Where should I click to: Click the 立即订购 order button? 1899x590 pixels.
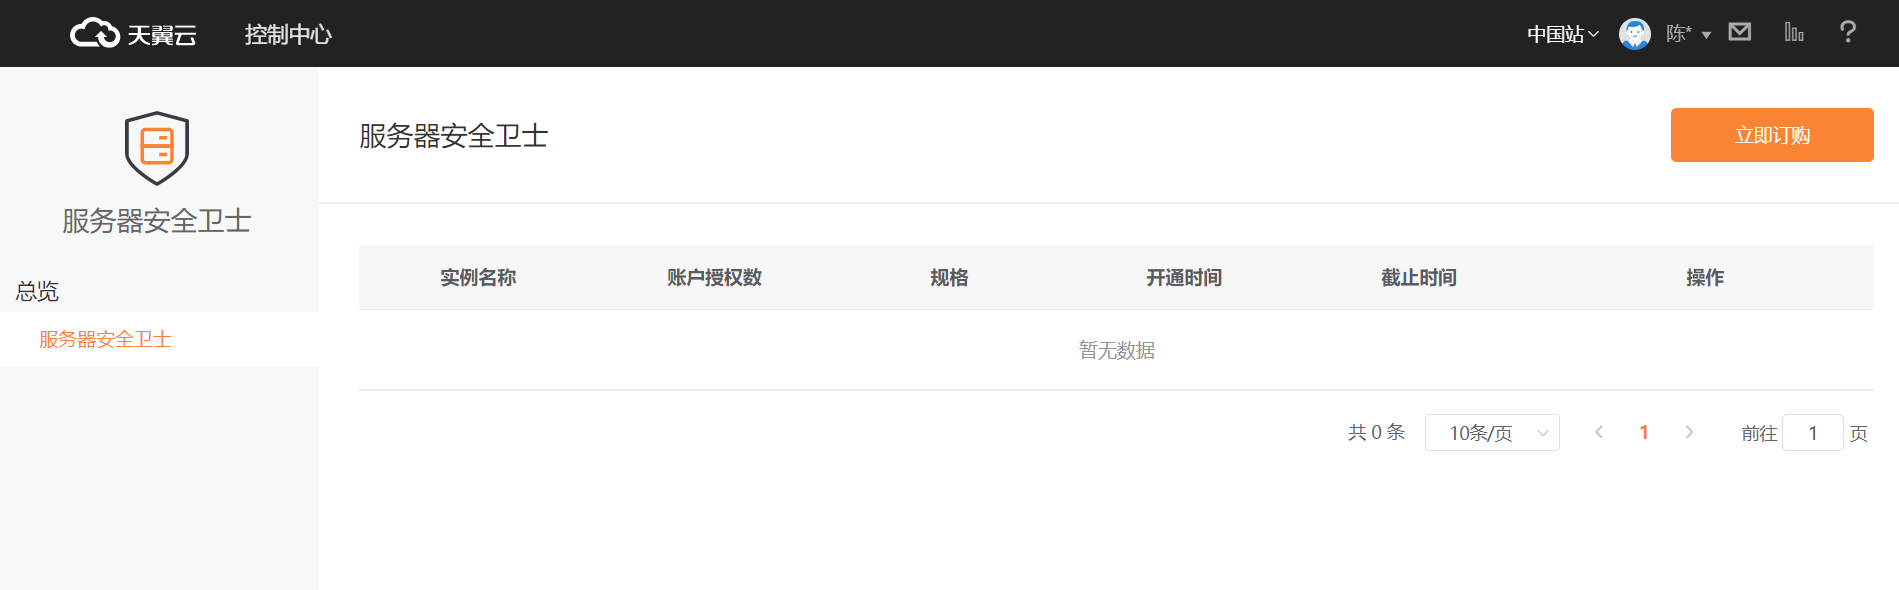pos(1772,135)
